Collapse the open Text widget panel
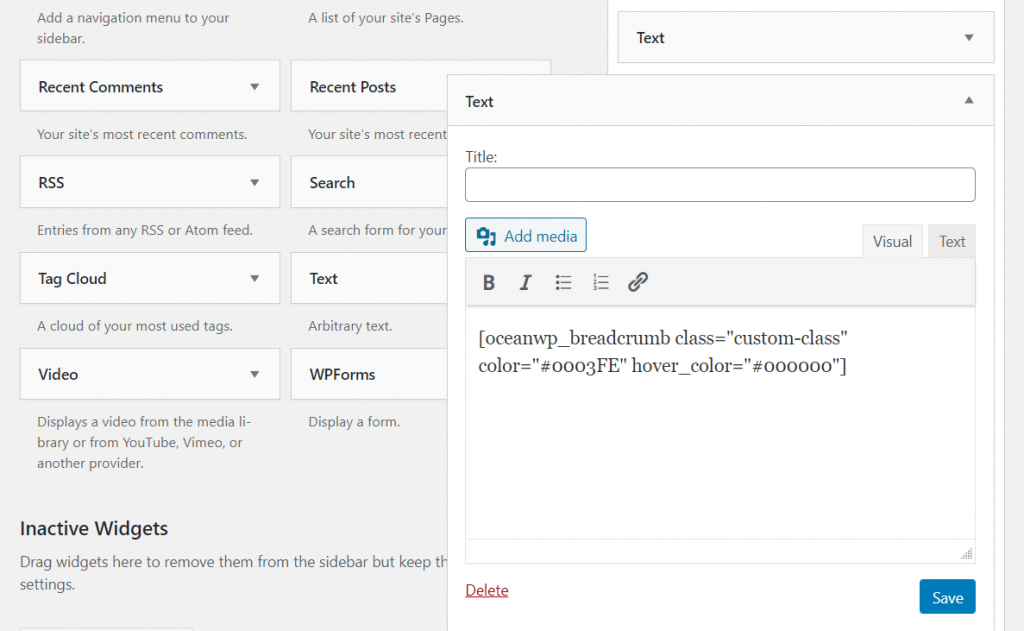Screen dimensions: 1024x631 [967, 100]
